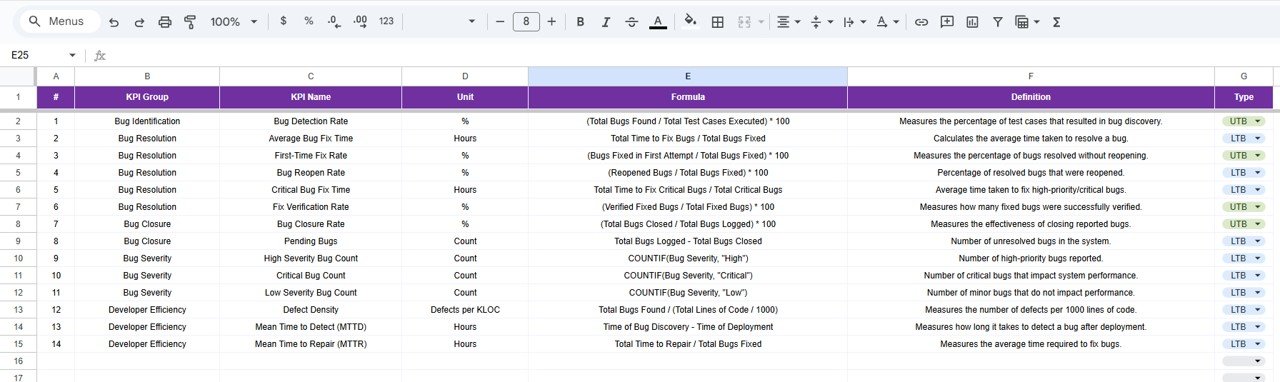Open the text wrapping dropdown
This screenshot has height=382, width=1280.
(x=854, y=21)
